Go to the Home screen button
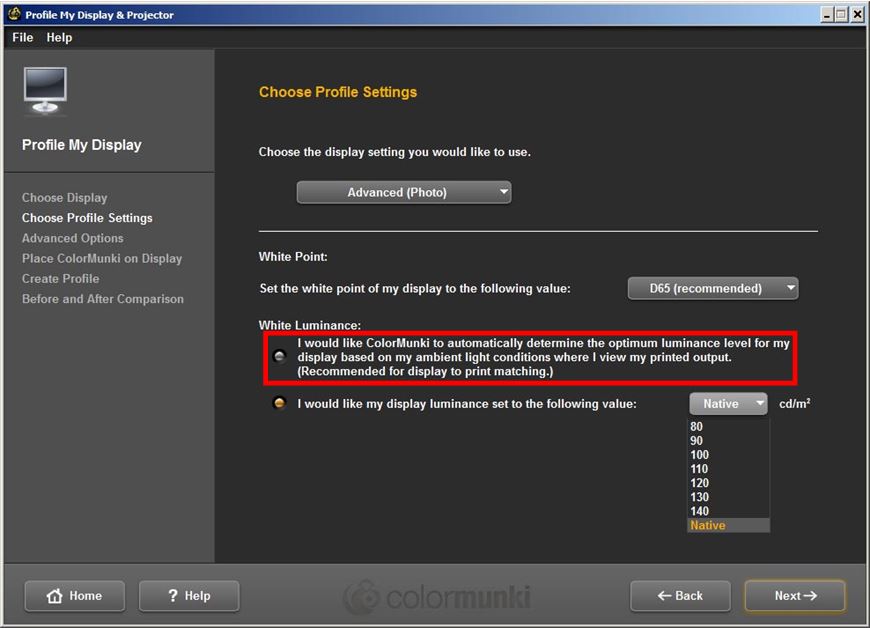870x628 pixels. click(75, 596)
